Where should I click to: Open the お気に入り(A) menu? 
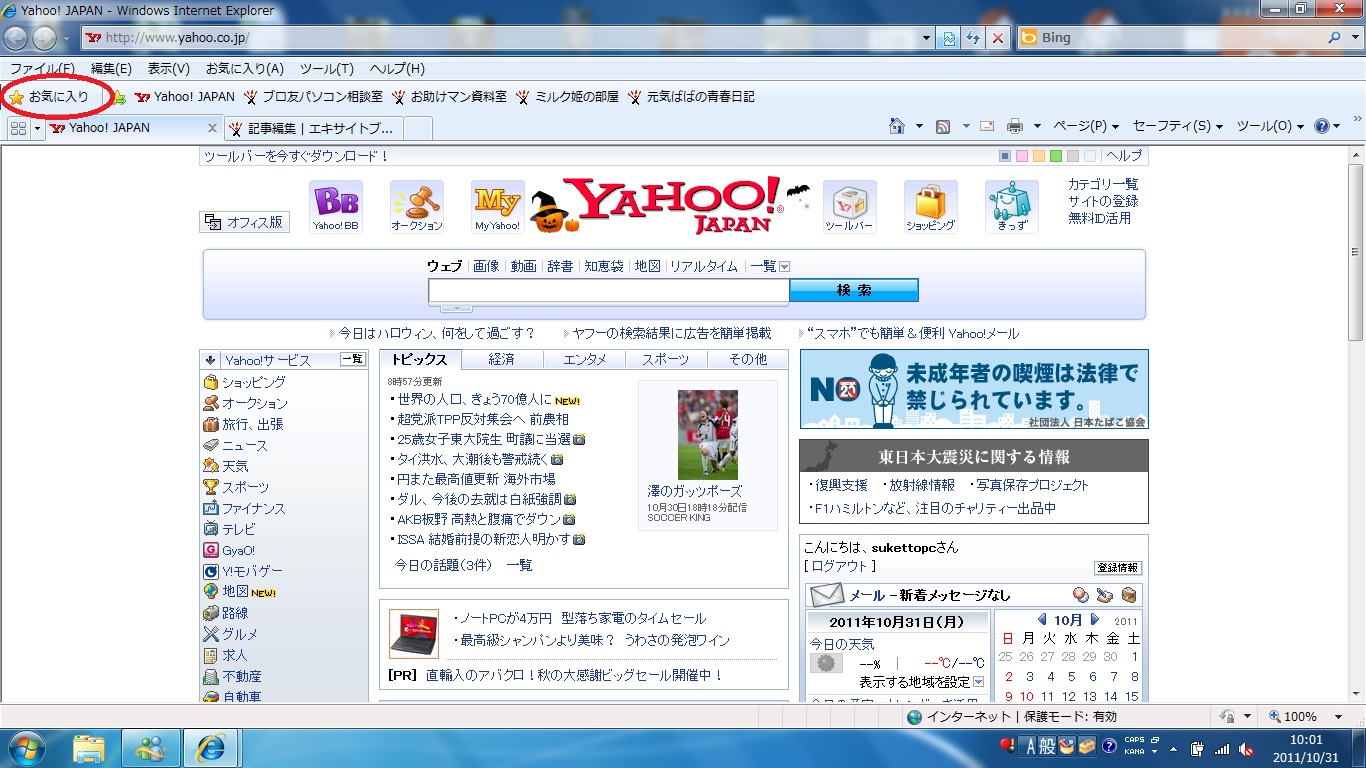coord(245,69)
